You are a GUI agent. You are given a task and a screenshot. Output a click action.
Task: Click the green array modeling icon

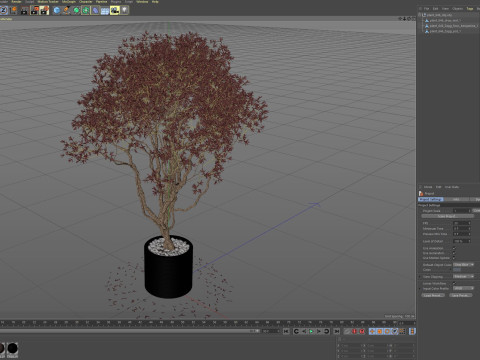[x=86, y=10]
